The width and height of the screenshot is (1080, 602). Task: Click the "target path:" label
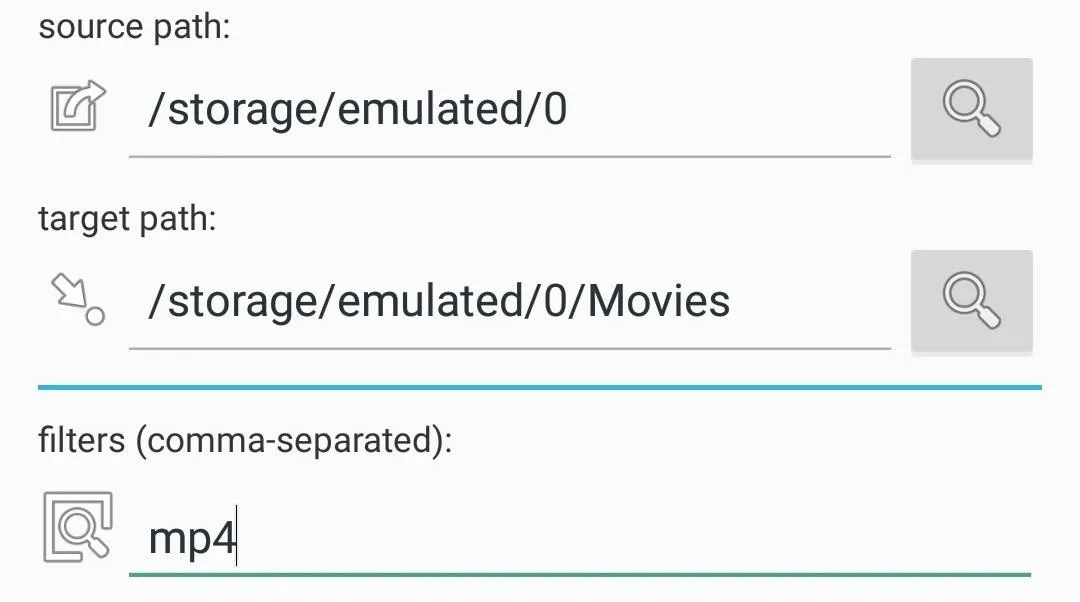pos(127,219)
